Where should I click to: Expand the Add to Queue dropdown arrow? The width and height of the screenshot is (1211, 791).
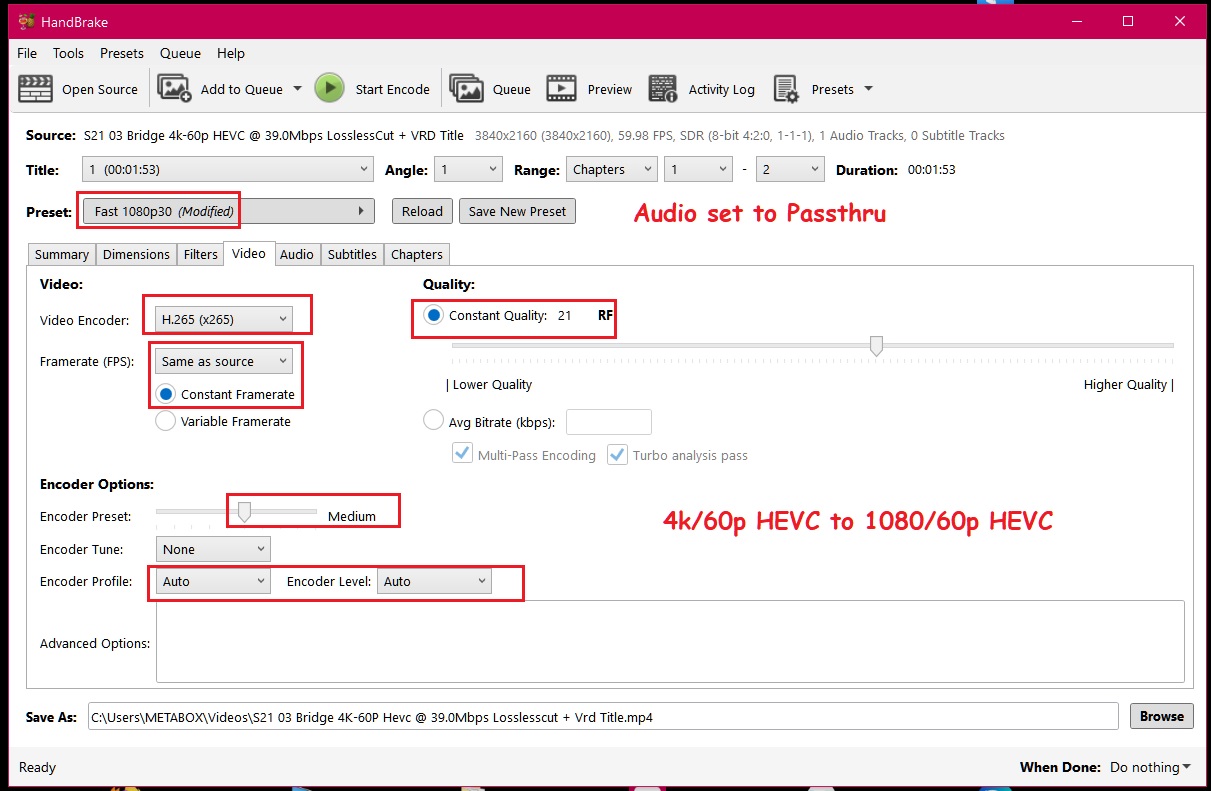coord(297,89)
